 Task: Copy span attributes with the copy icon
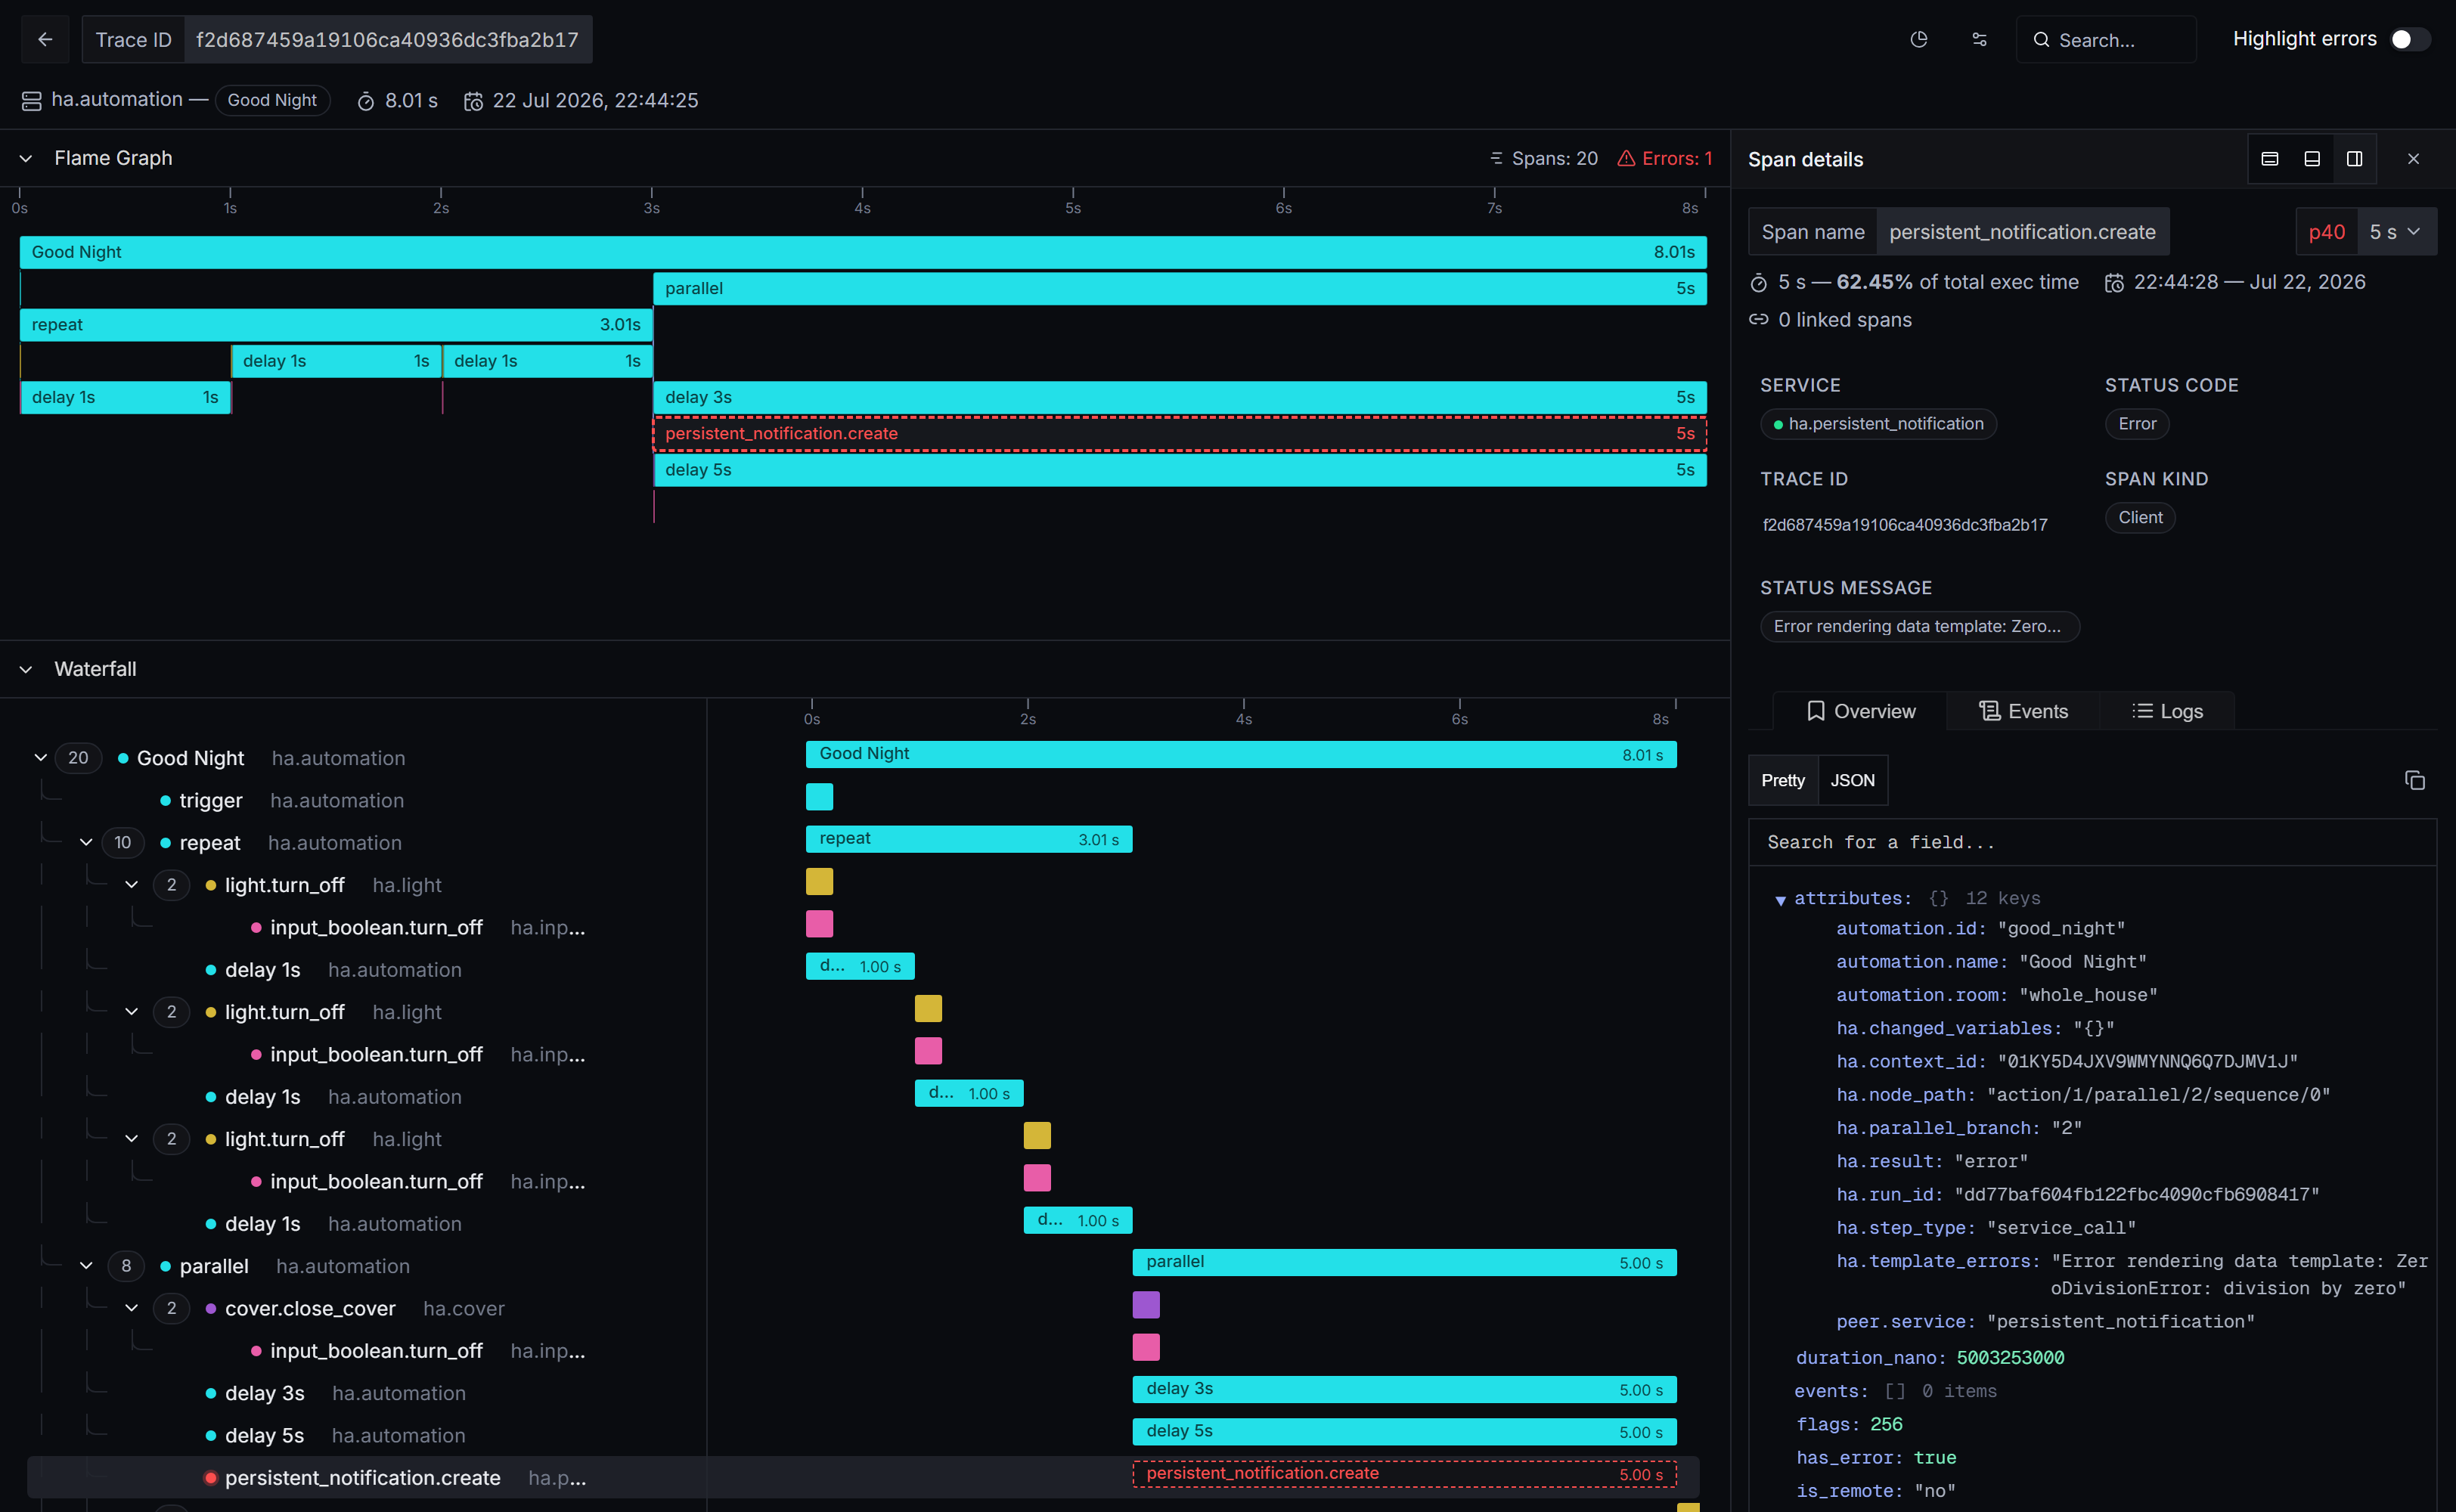2414,780
